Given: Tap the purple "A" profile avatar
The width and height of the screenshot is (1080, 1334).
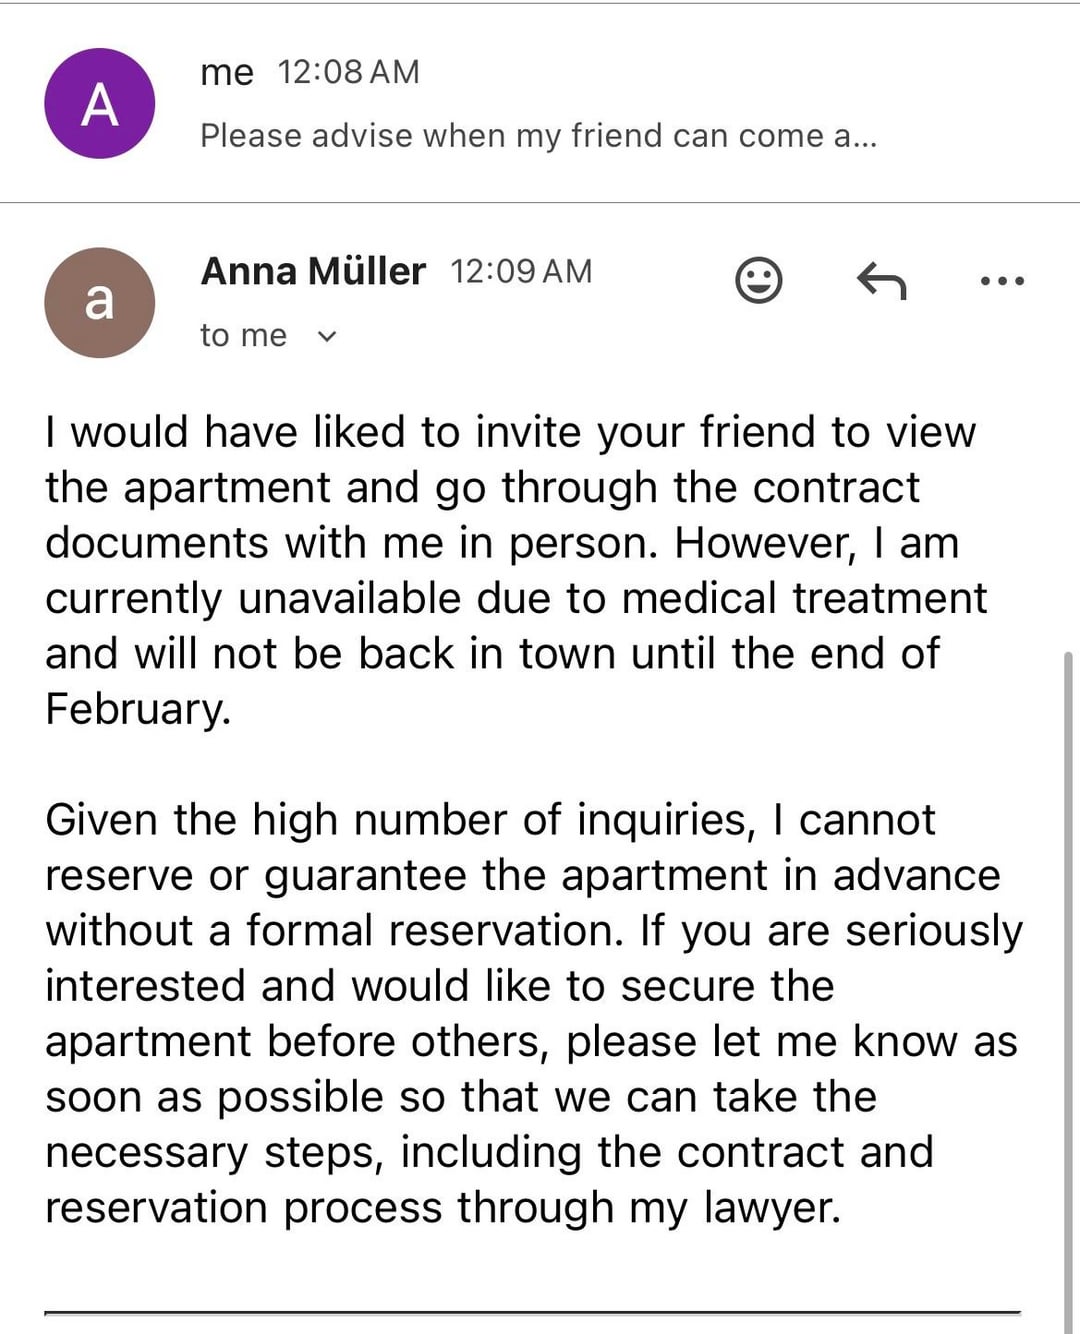Looking at the screenshot, I should click(x=99, y=103).
